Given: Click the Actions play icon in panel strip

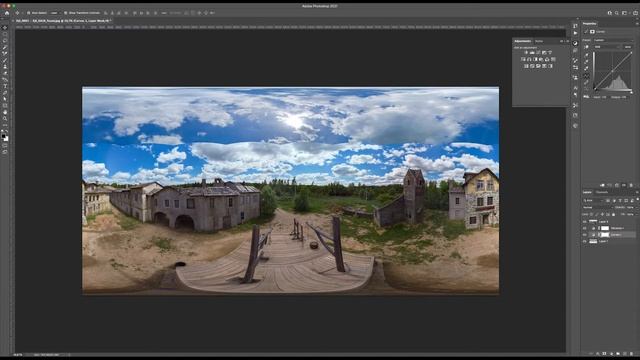Looking at the screenshot, I should click(x=575, y=33).
